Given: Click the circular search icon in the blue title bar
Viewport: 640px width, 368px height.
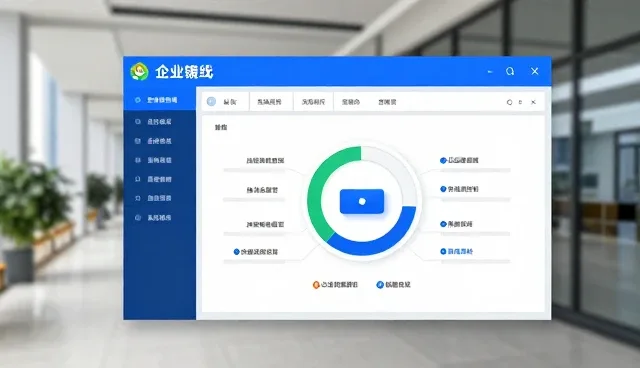Looking at the screenshot, I should [510, 71].
